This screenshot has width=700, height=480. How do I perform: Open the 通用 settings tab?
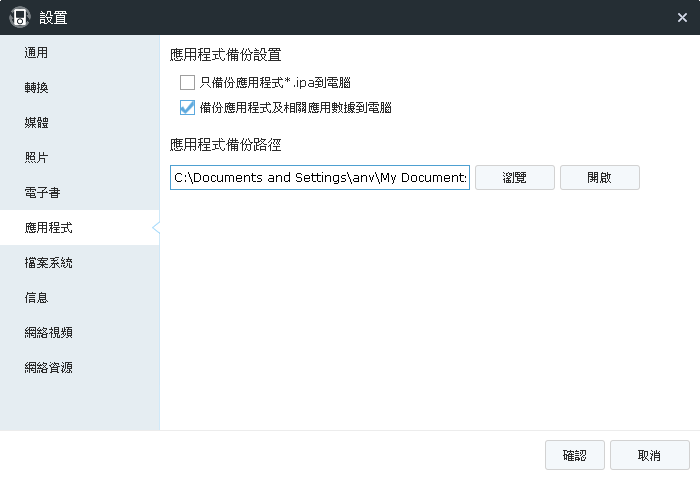point(37,52)
